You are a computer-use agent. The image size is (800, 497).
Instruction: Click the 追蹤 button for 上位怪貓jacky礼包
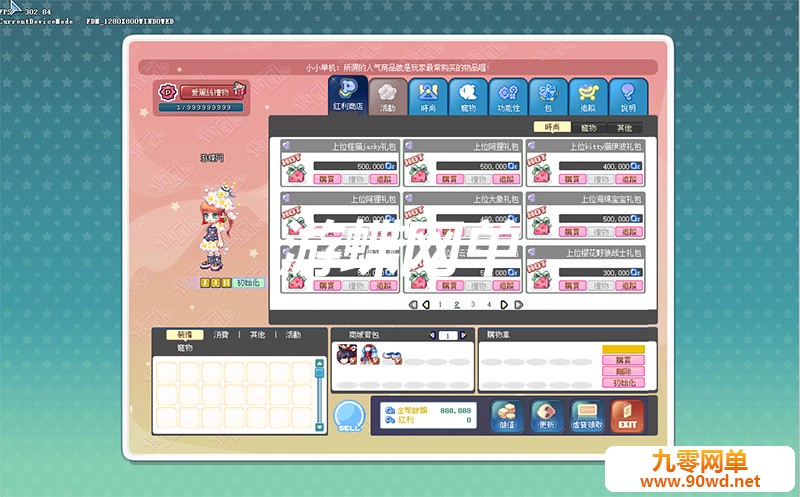tap(384, 179)
